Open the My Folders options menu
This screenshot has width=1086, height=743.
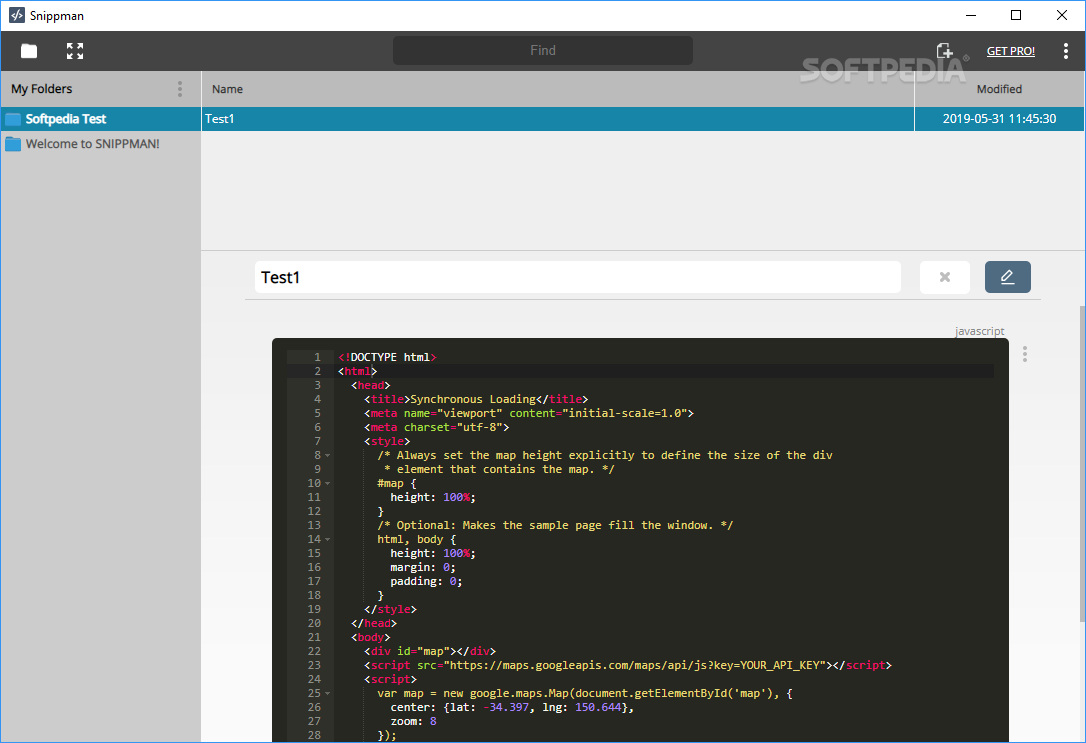click(180, 89)
